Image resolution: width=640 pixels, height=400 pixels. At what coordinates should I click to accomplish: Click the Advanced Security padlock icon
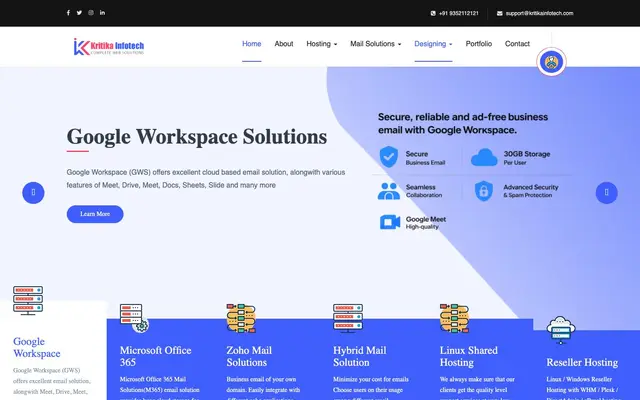[484, 191]
